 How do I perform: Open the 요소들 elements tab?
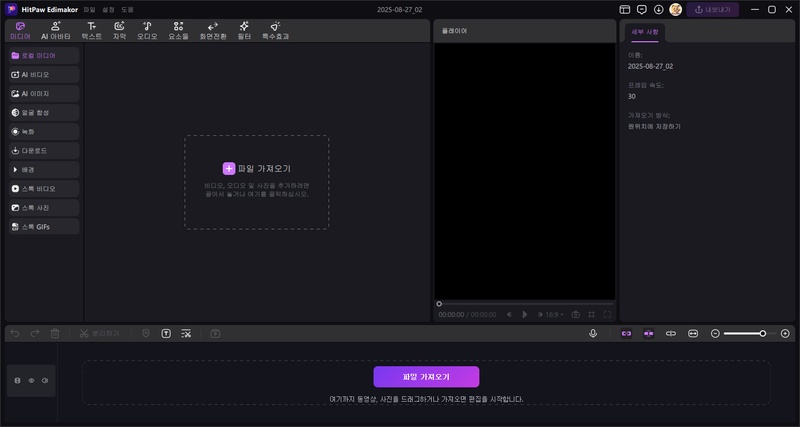[x=178, y=31]
